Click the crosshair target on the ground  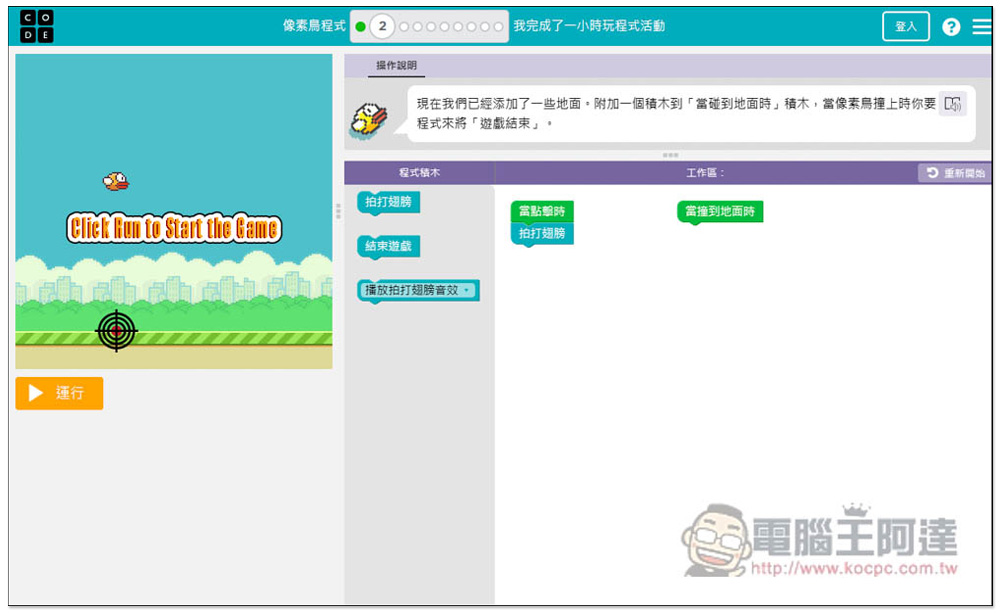click(117, 331)
